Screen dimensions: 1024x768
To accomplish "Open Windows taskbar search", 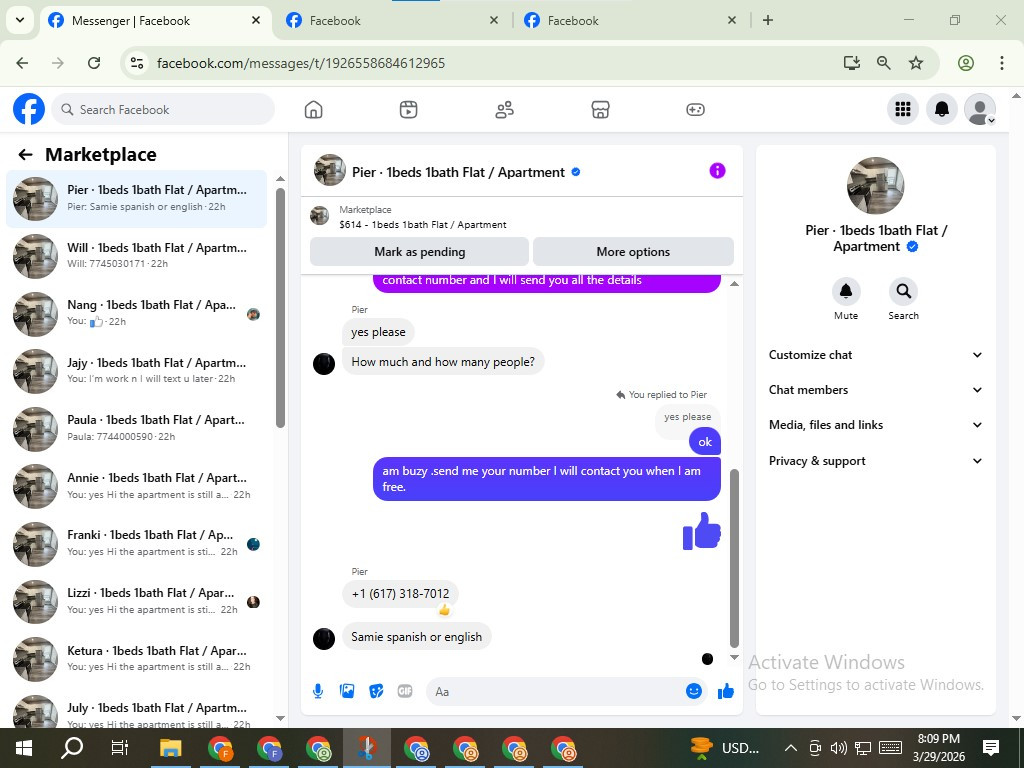I will click(x=72, y=748).
